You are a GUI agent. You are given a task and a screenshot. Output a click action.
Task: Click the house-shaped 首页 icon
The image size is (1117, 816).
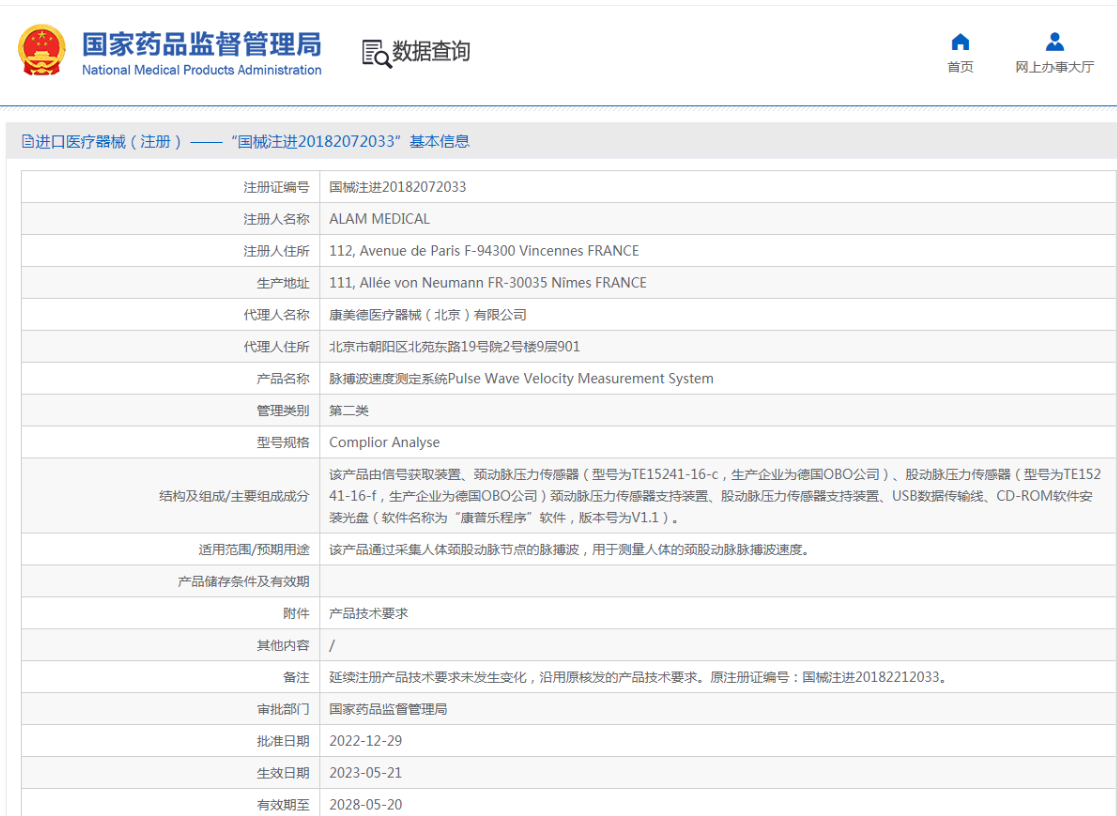click(x=960, y=42)
